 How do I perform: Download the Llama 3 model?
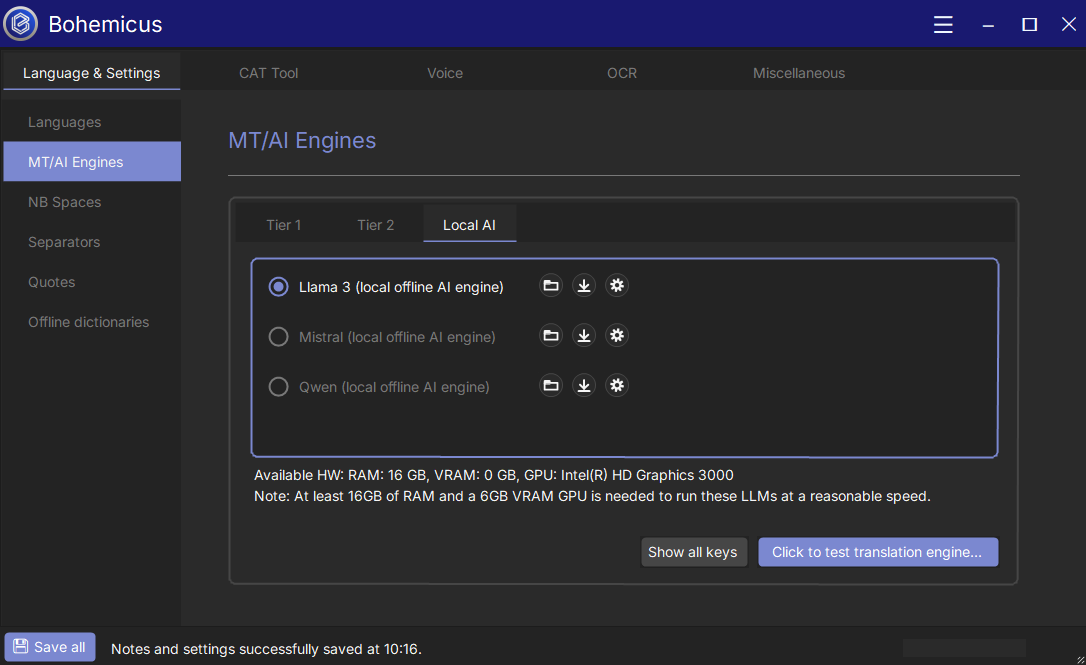[x=584, y=285]
